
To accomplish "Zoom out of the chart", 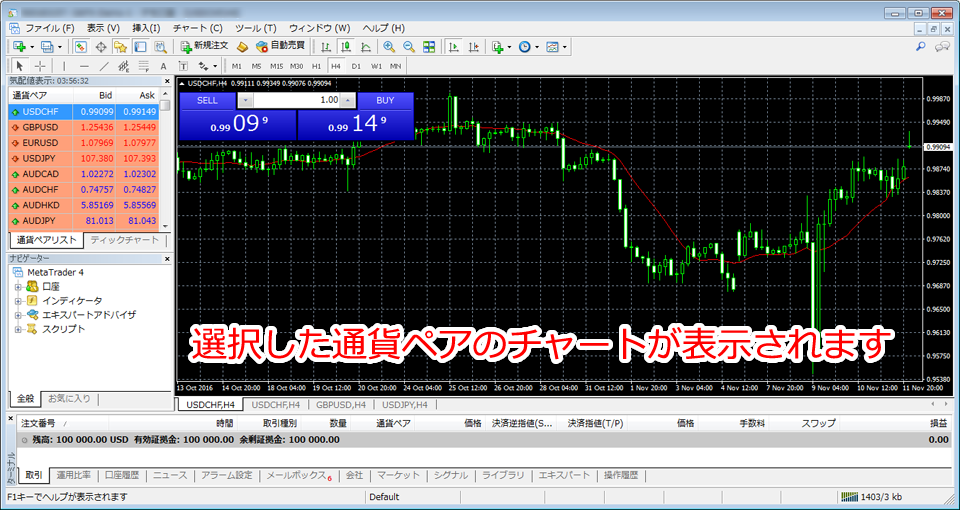I will pyautogui.click(x=409, y=47).
